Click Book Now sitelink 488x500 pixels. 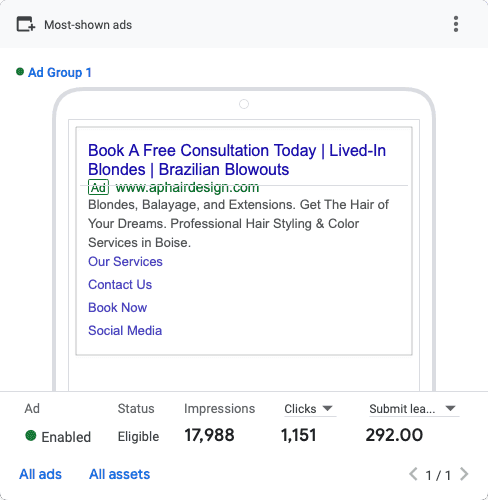coord(117,308)
